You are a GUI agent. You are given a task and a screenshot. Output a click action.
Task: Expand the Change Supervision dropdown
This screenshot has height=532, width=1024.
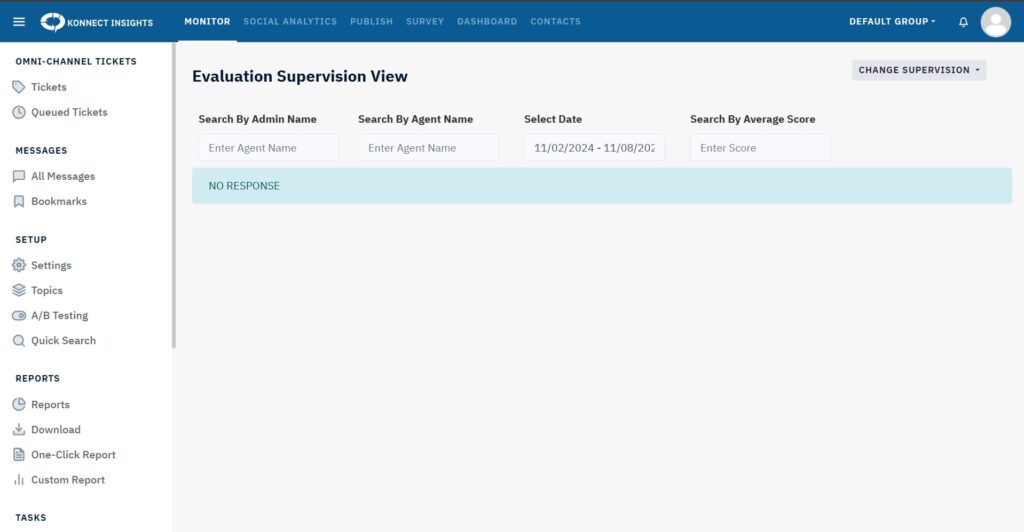point(919,70)
